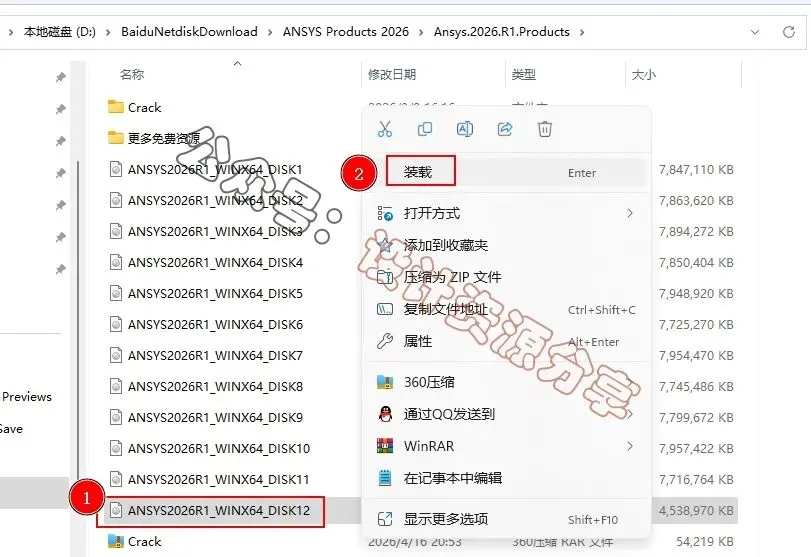
Task: Click the 打开方式 icon
Action: coord(385,213)
